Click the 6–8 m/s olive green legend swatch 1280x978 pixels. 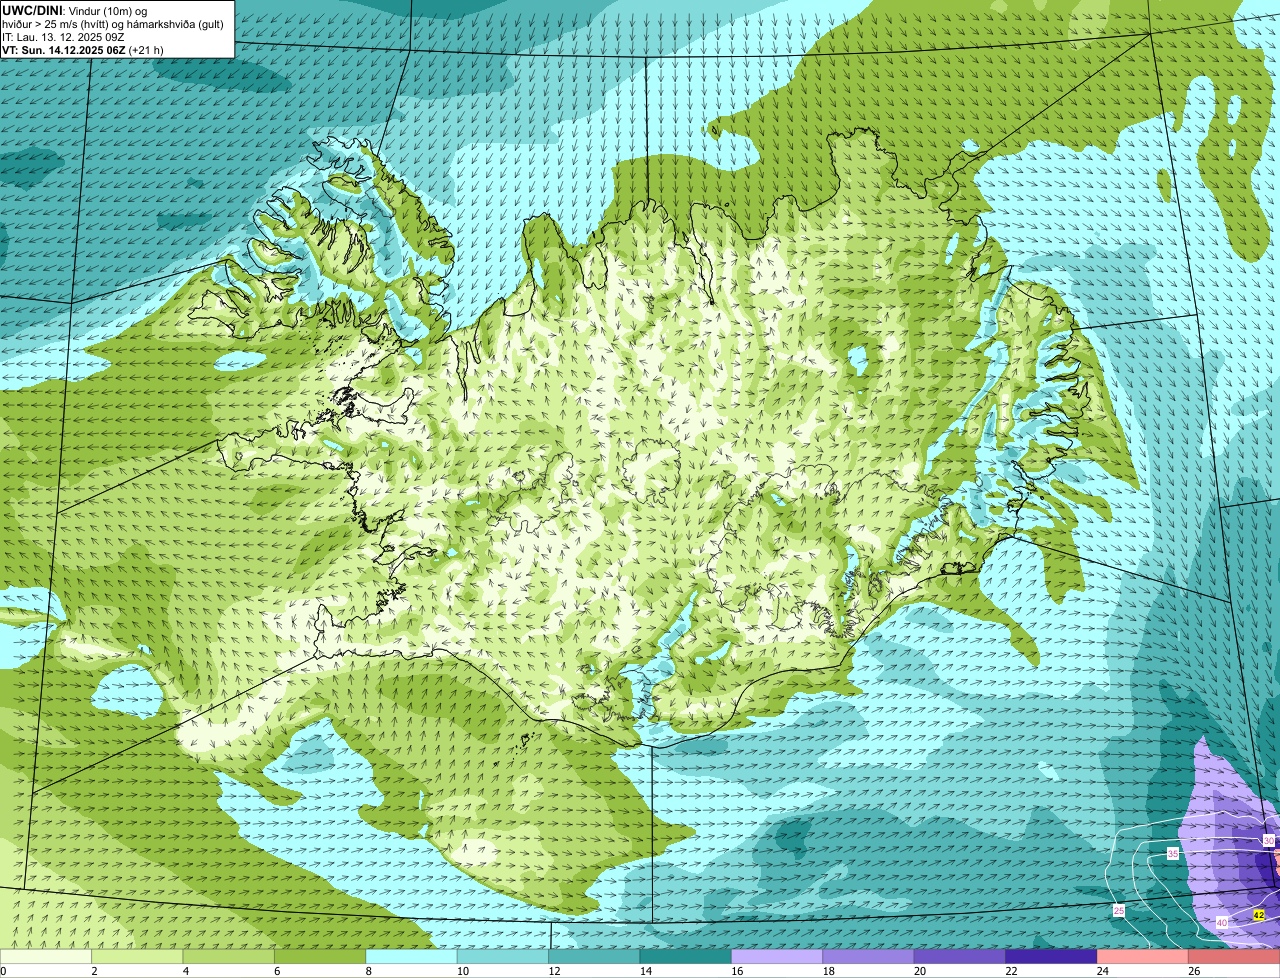(x=320, y=956)
